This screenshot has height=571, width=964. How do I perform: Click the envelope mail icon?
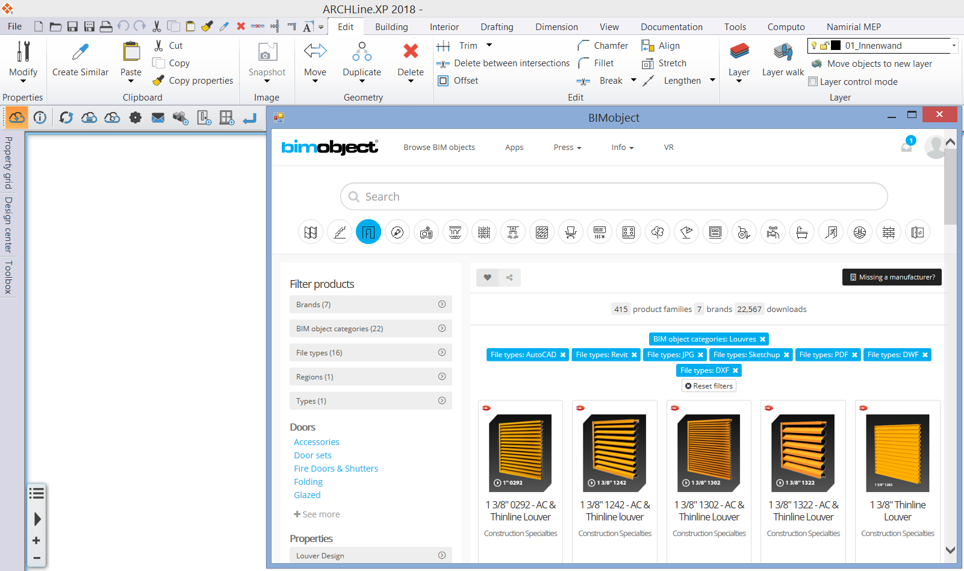pyautogui.click(x=158, y=117)
